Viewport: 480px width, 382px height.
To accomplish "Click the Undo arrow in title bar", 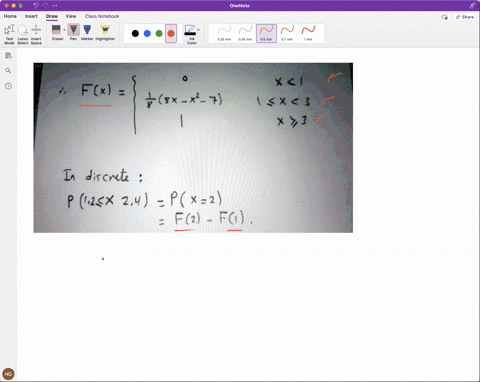I will tap(36, 5).
